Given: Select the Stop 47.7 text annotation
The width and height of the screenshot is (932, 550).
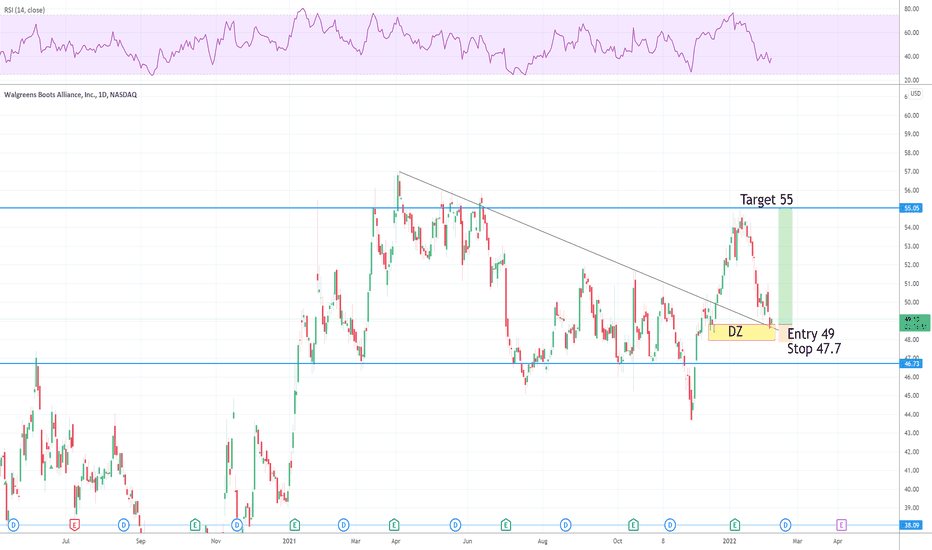Looking at the screenshot, I should point(814,348).
